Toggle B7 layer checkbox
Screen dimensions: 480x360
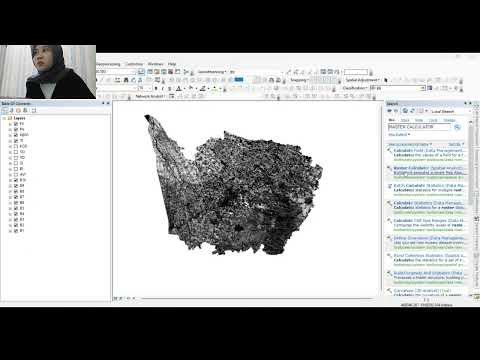click(16, 197)
